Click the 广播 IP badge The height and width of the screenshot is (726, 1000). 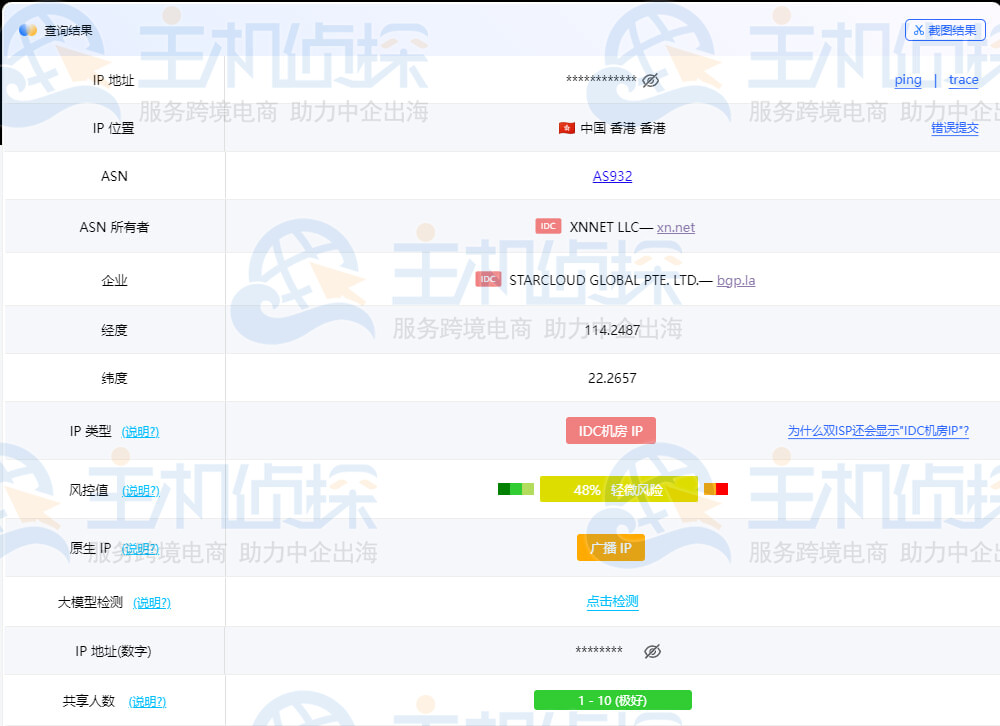611,547
